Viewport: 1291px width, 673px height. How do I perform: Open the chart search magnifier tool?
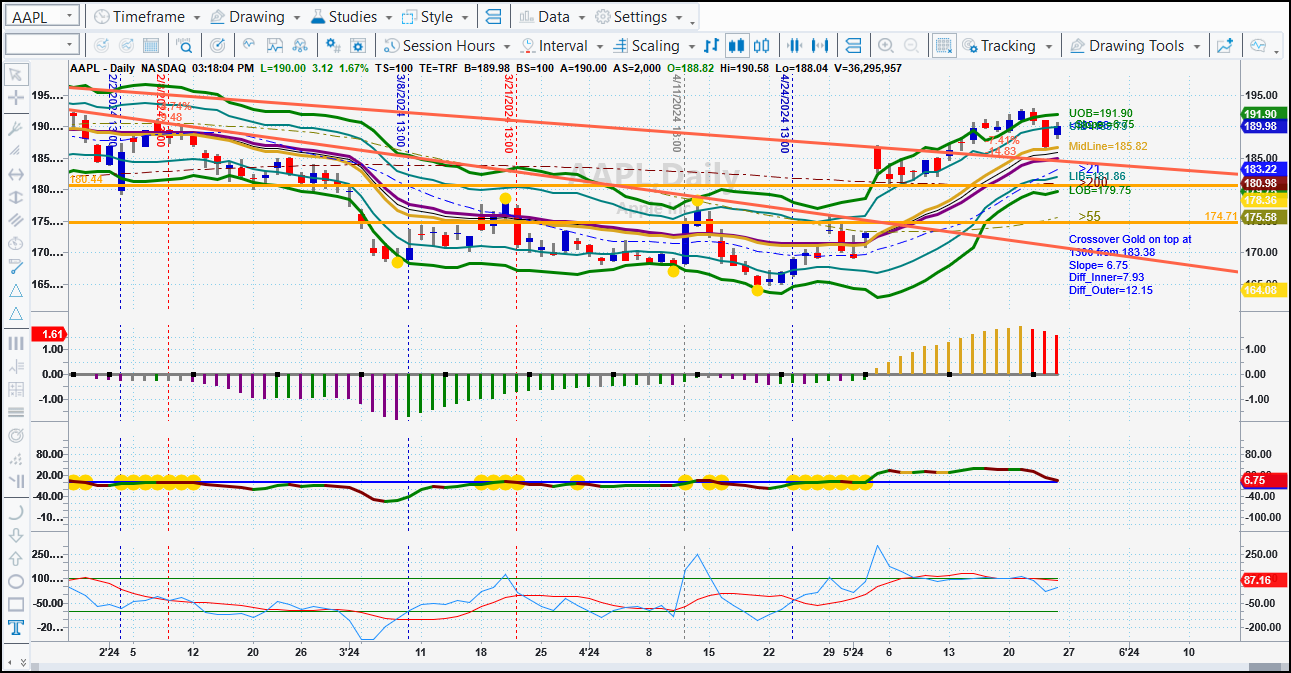(186, 45)
